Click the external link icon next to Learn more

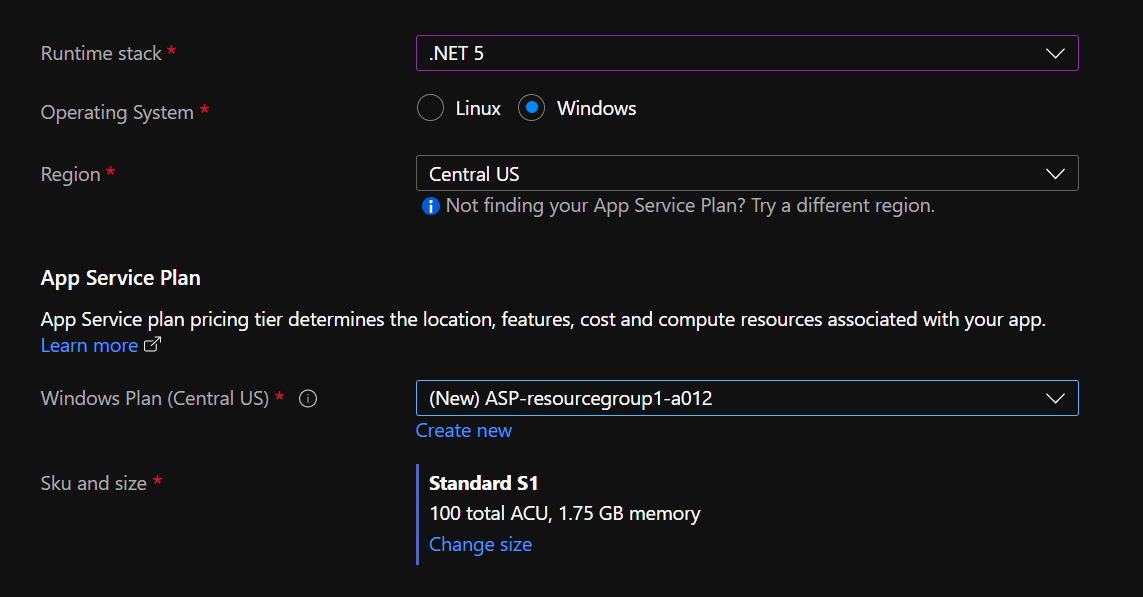click(x=150, y=345)
